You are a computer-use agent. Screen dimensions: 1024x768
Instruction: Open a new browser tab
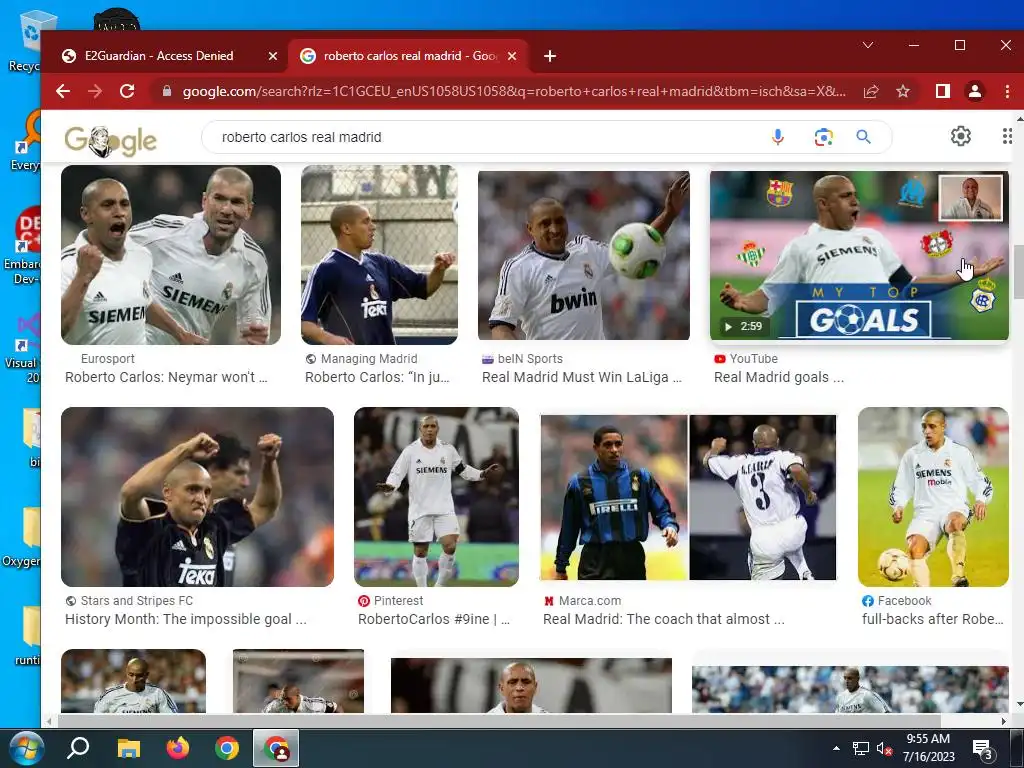(x=550, y=56)
